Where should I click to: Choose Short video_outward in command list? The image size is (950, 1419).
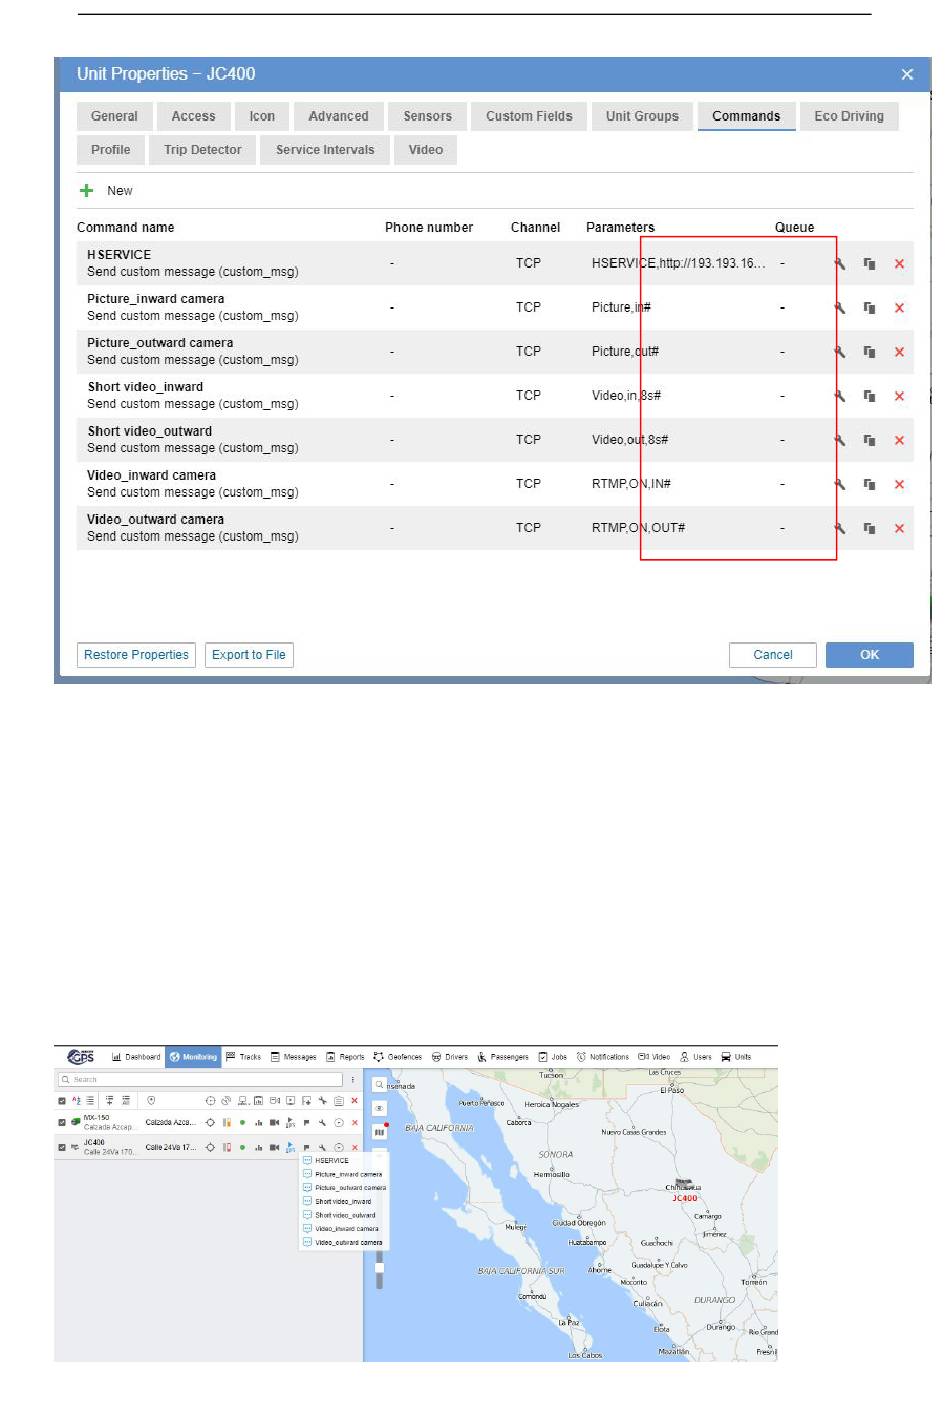(345, 1215)
